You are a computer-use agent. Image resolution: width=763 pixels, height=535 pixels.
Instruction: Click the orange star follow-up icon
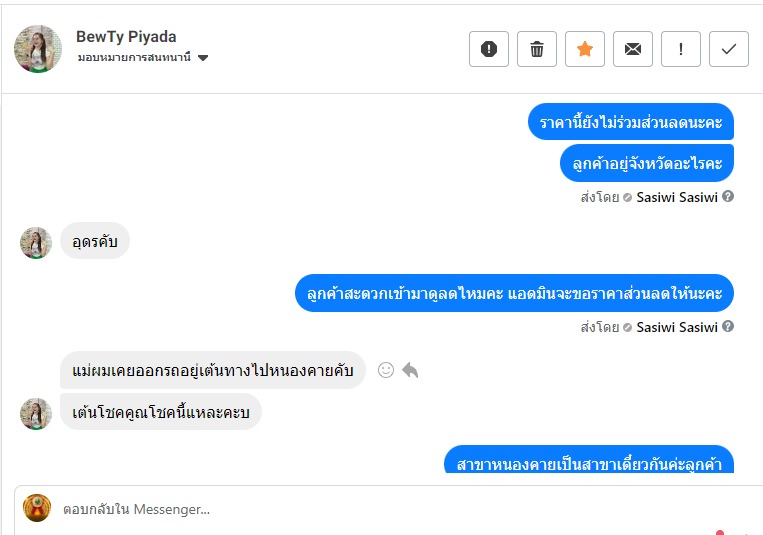pyautogui.click(x=585, y=49)
